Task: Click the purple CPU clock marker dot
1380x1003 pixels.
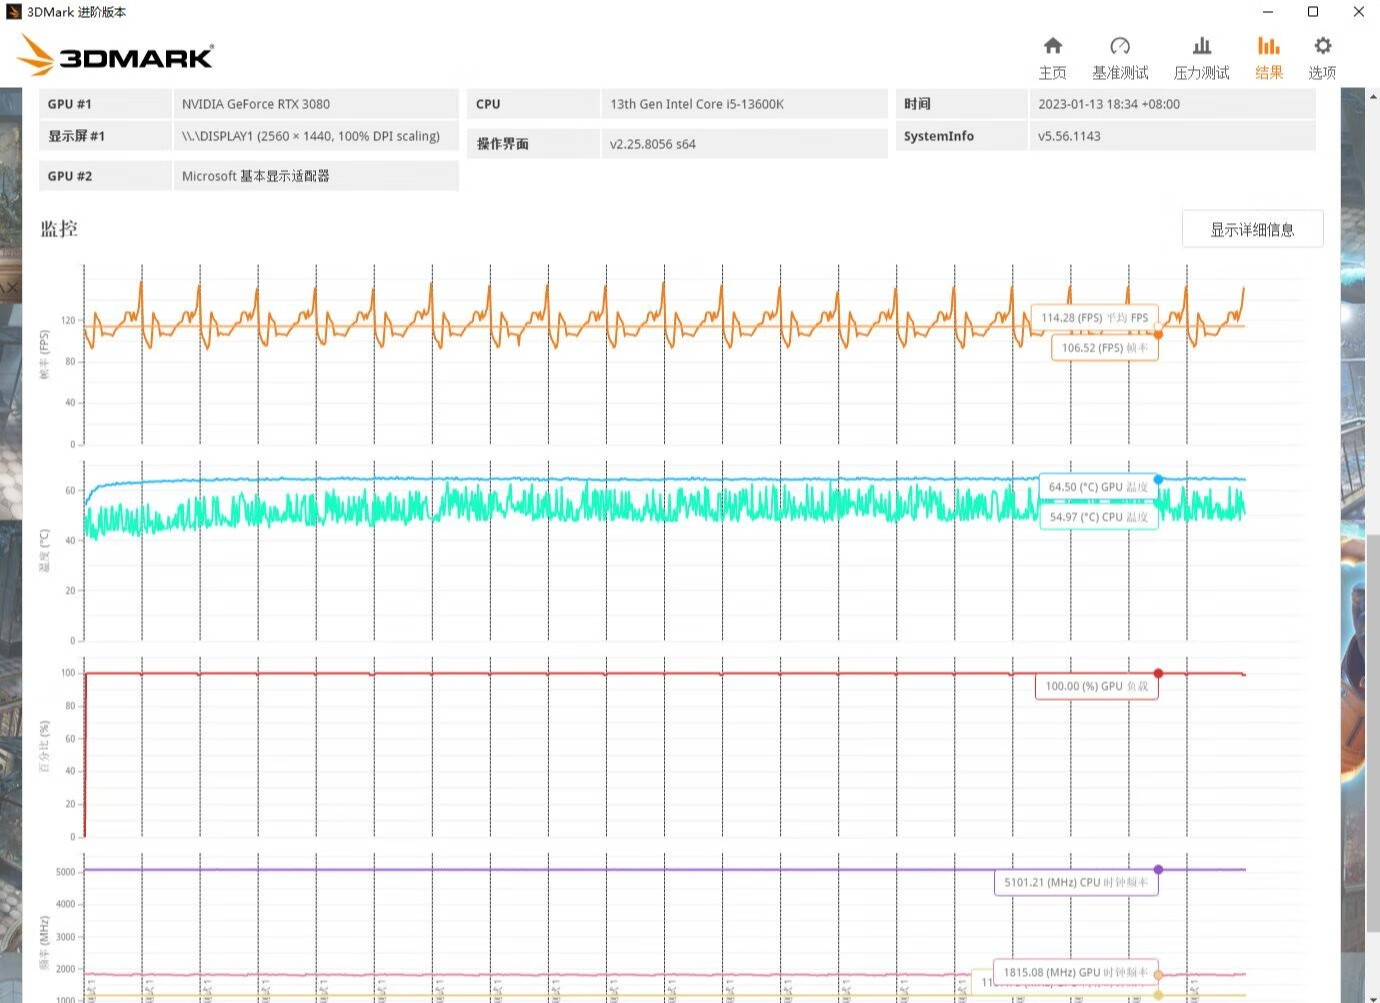Action: pyautogui.click(x=1158, y=869)
